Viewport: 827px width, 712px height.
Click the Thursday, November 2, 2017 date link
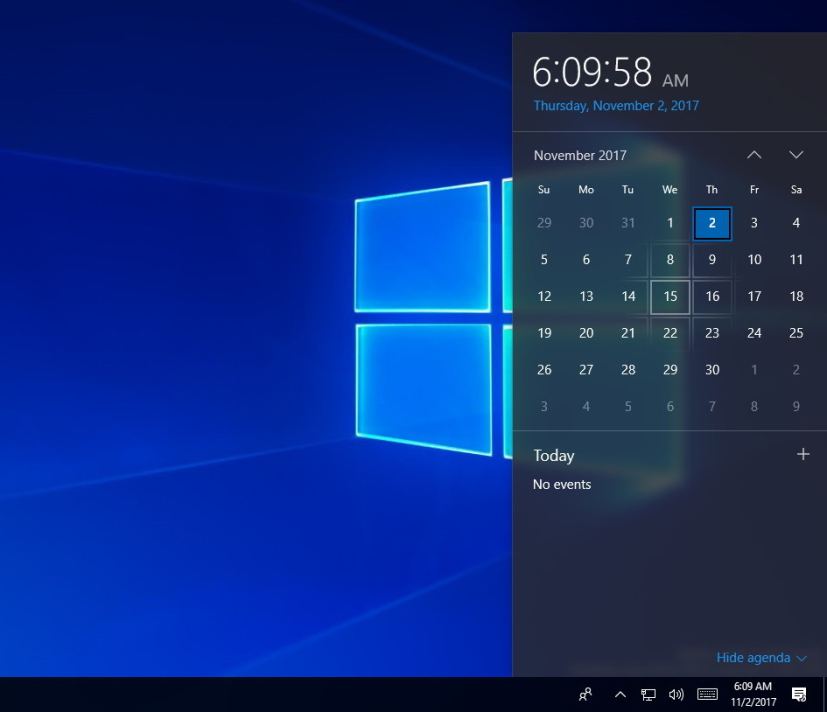(617, 105)
